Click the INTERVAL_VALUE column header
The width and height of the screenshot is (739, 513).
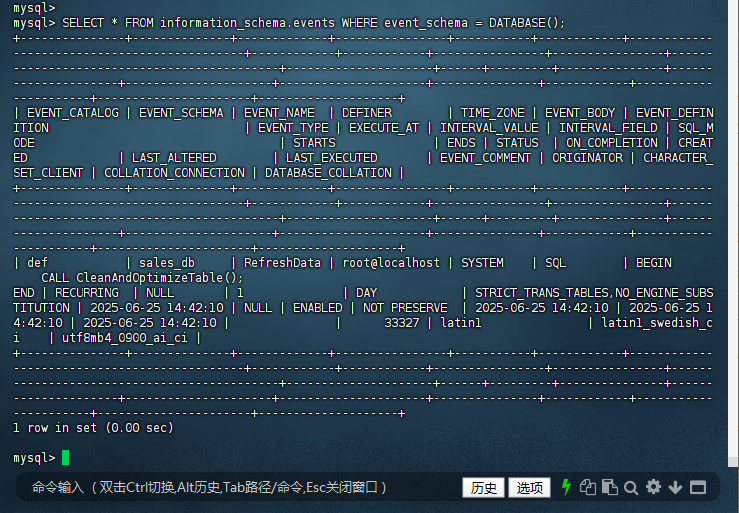(x=489, y=128)
